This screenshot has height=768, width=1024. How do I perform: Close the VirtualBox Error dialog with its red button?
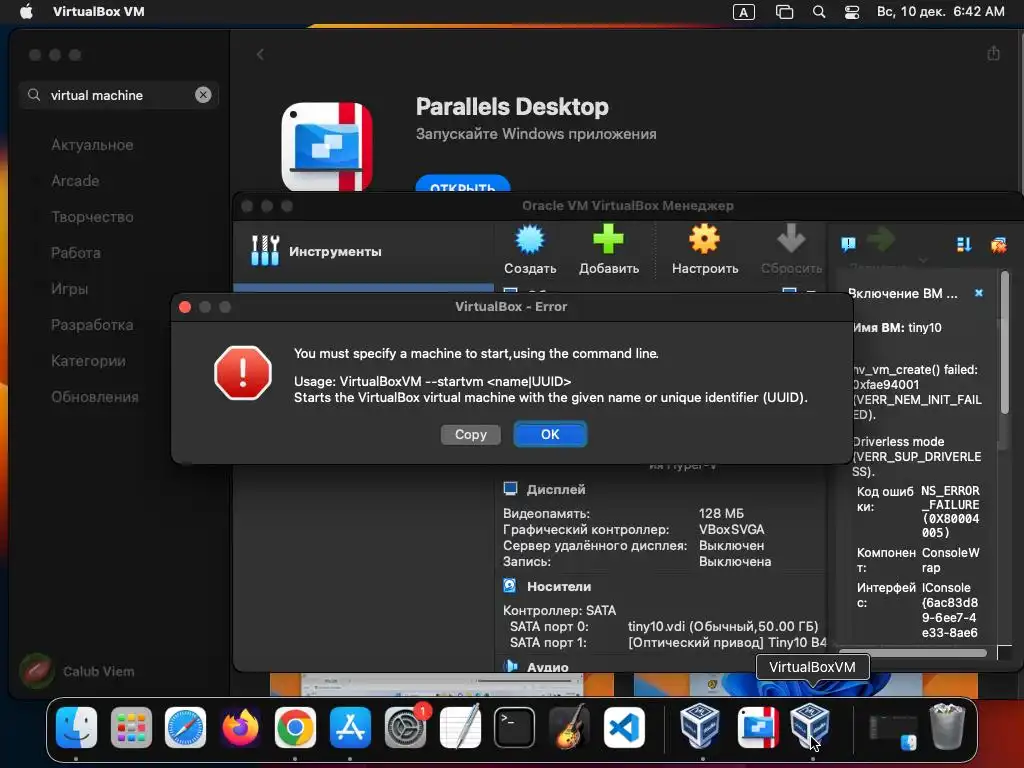(x=185, y=307)
